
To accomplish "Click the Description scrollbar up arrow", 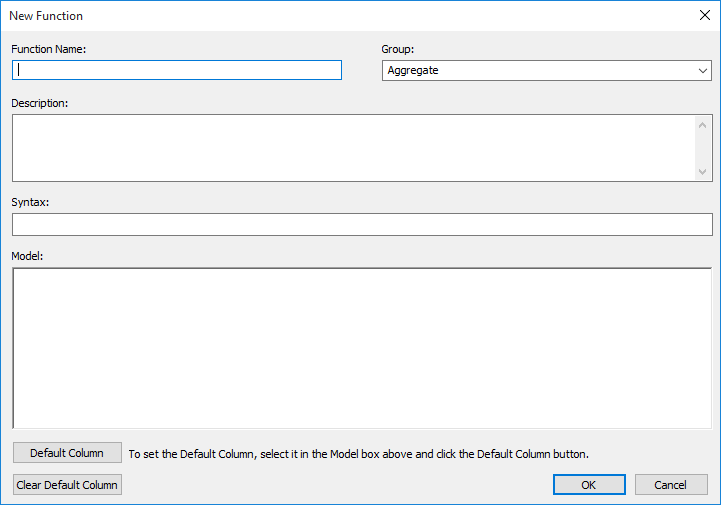I will [702, 124].
